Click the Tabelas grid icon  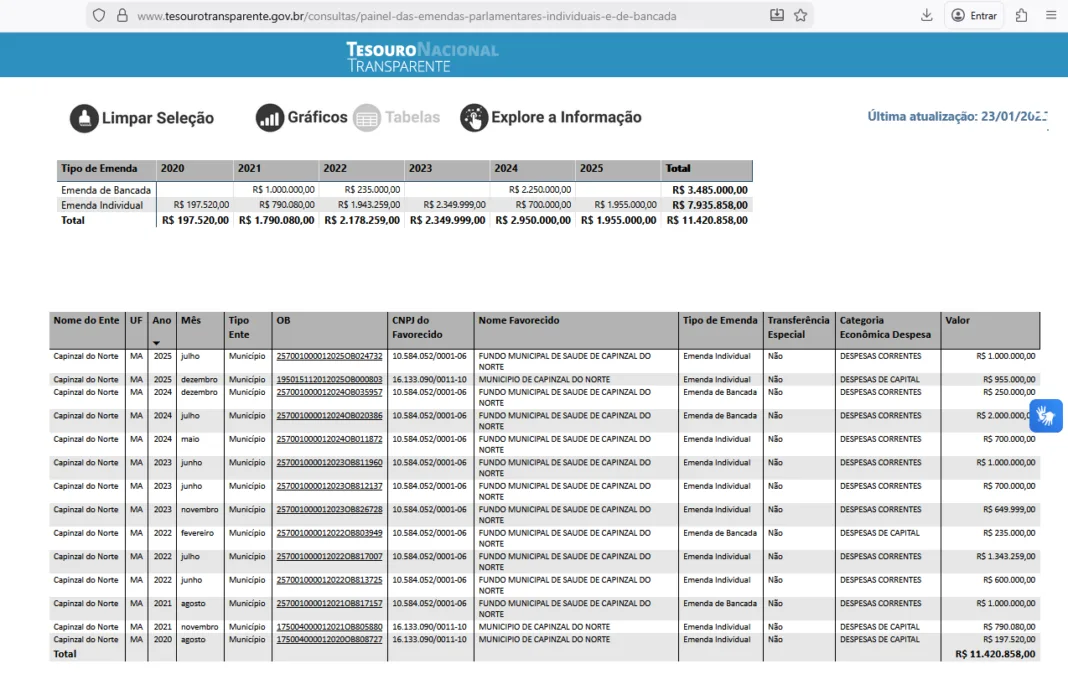[x=366, y=118]
